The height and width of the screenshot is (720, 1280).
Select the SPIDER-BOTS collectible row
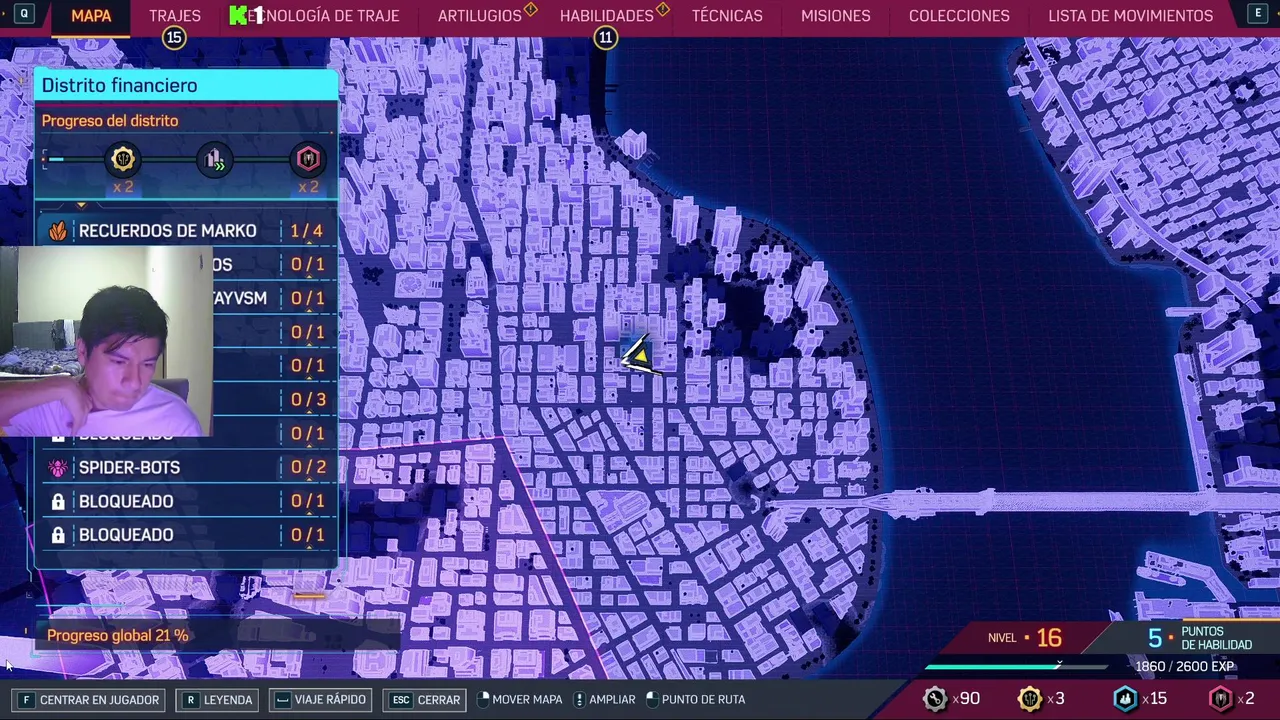tap(186, 468)
